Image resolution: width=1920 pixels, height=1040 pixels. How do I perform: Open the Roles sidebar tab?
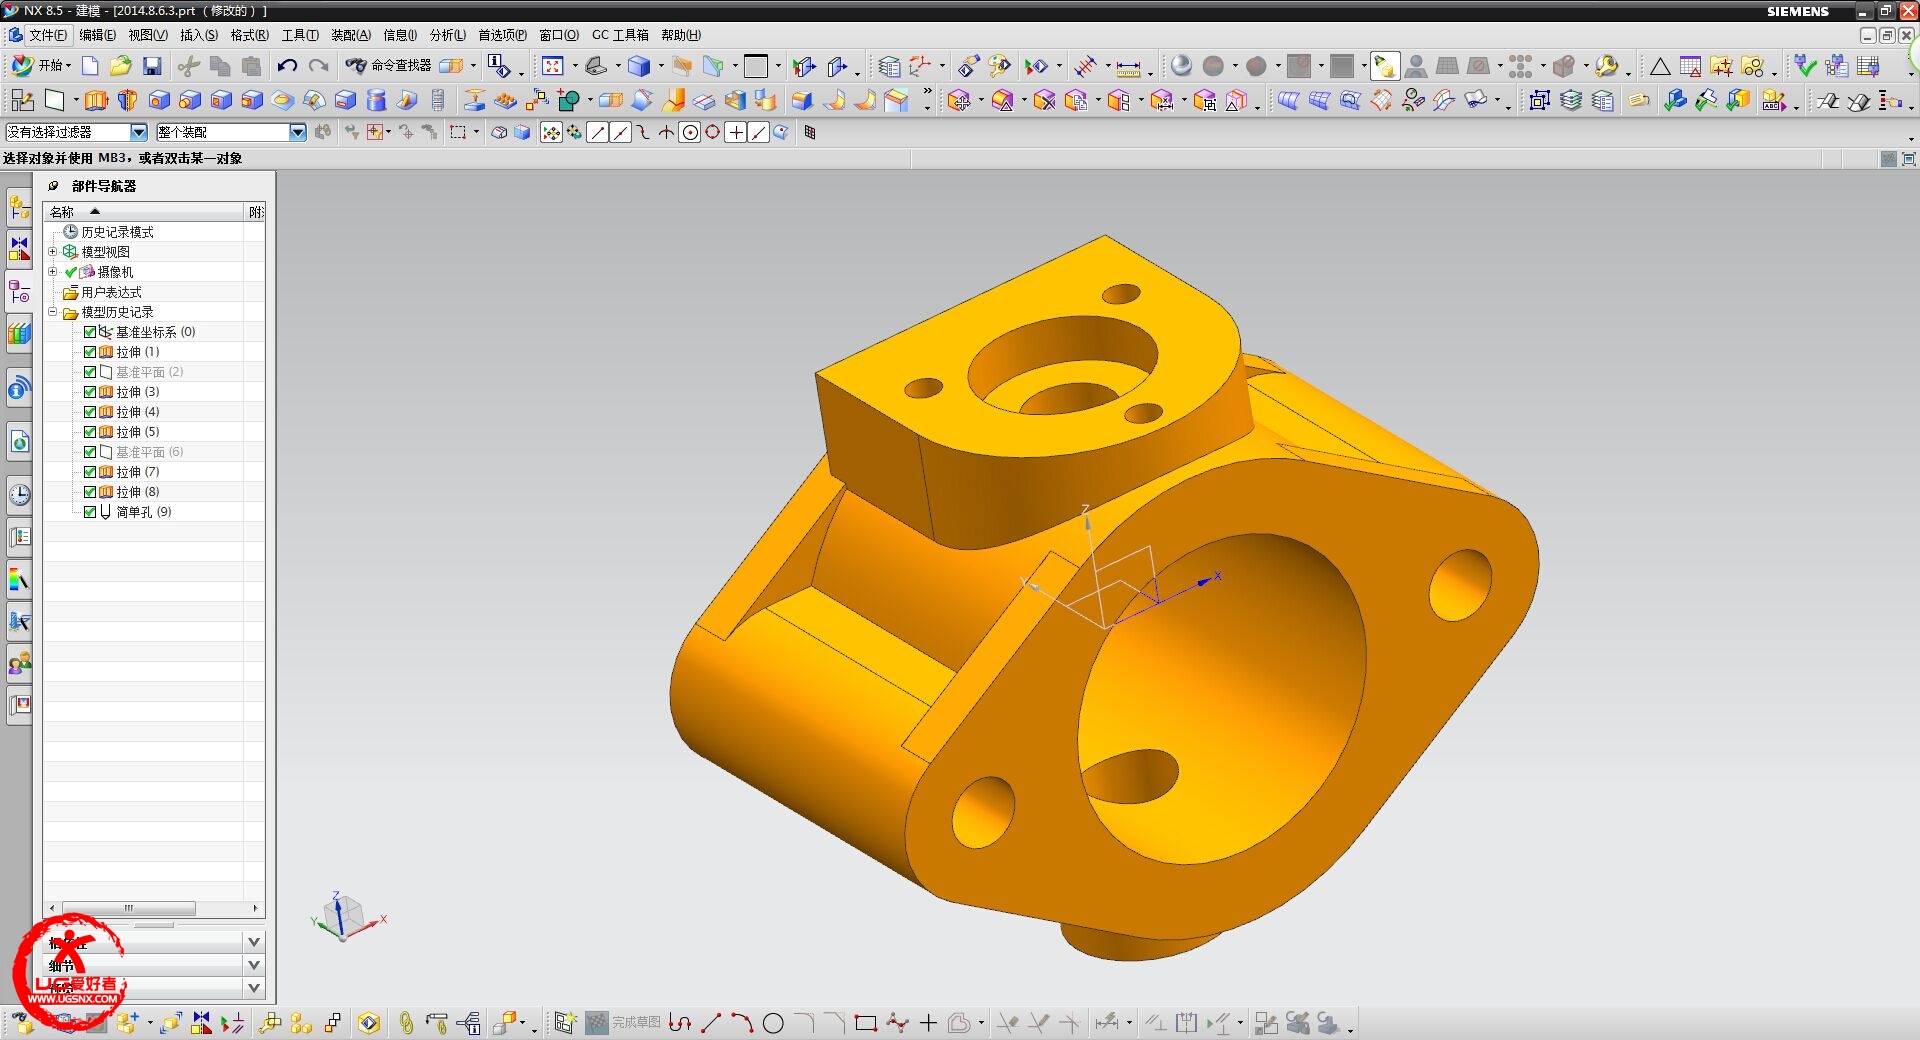pyautogui.click(x=19, y=663)
